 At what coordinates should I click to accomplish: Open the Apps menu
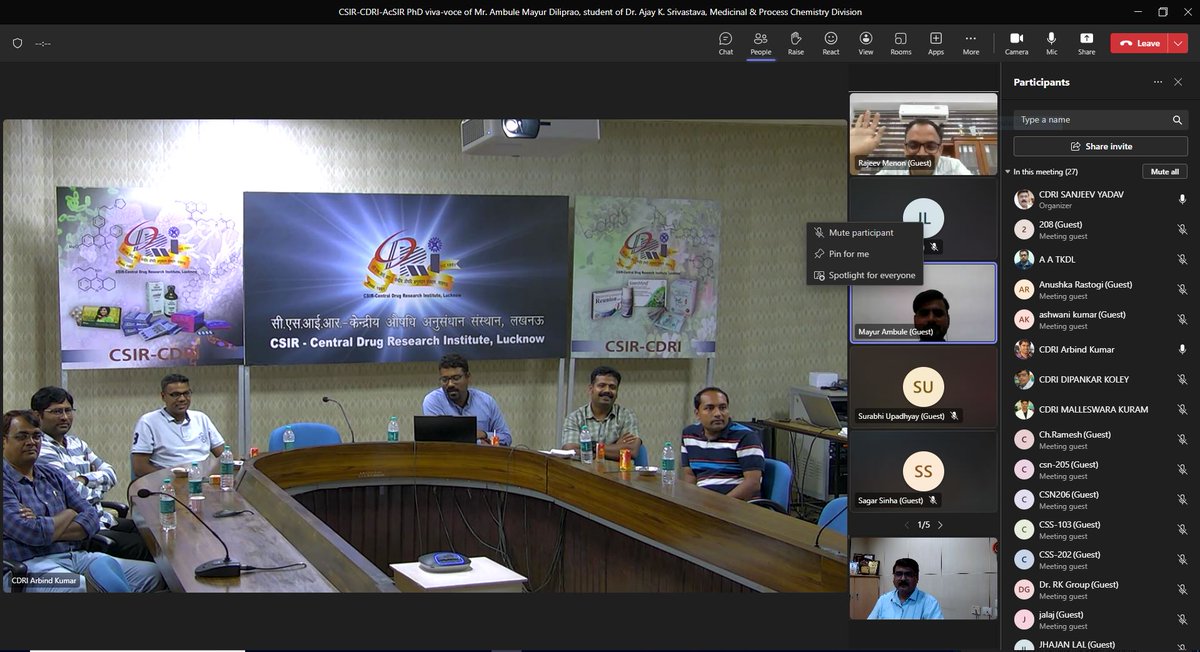coord(936,43)
